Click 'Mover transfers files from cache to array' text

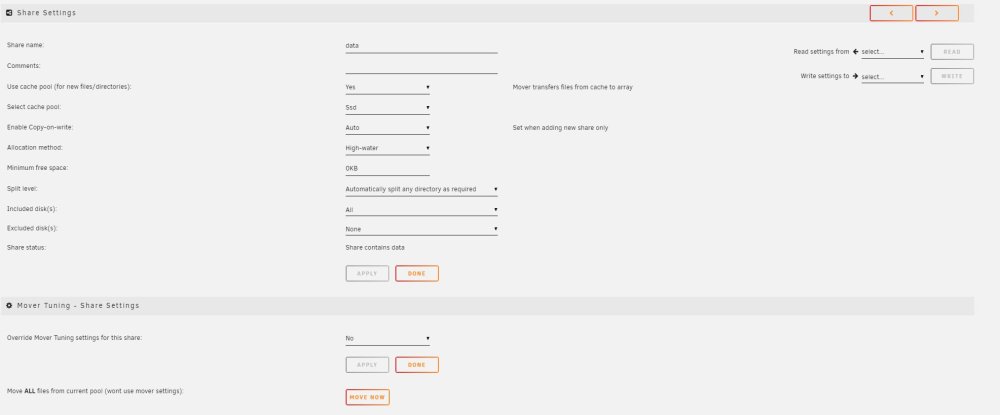click(x=573, y=87)
